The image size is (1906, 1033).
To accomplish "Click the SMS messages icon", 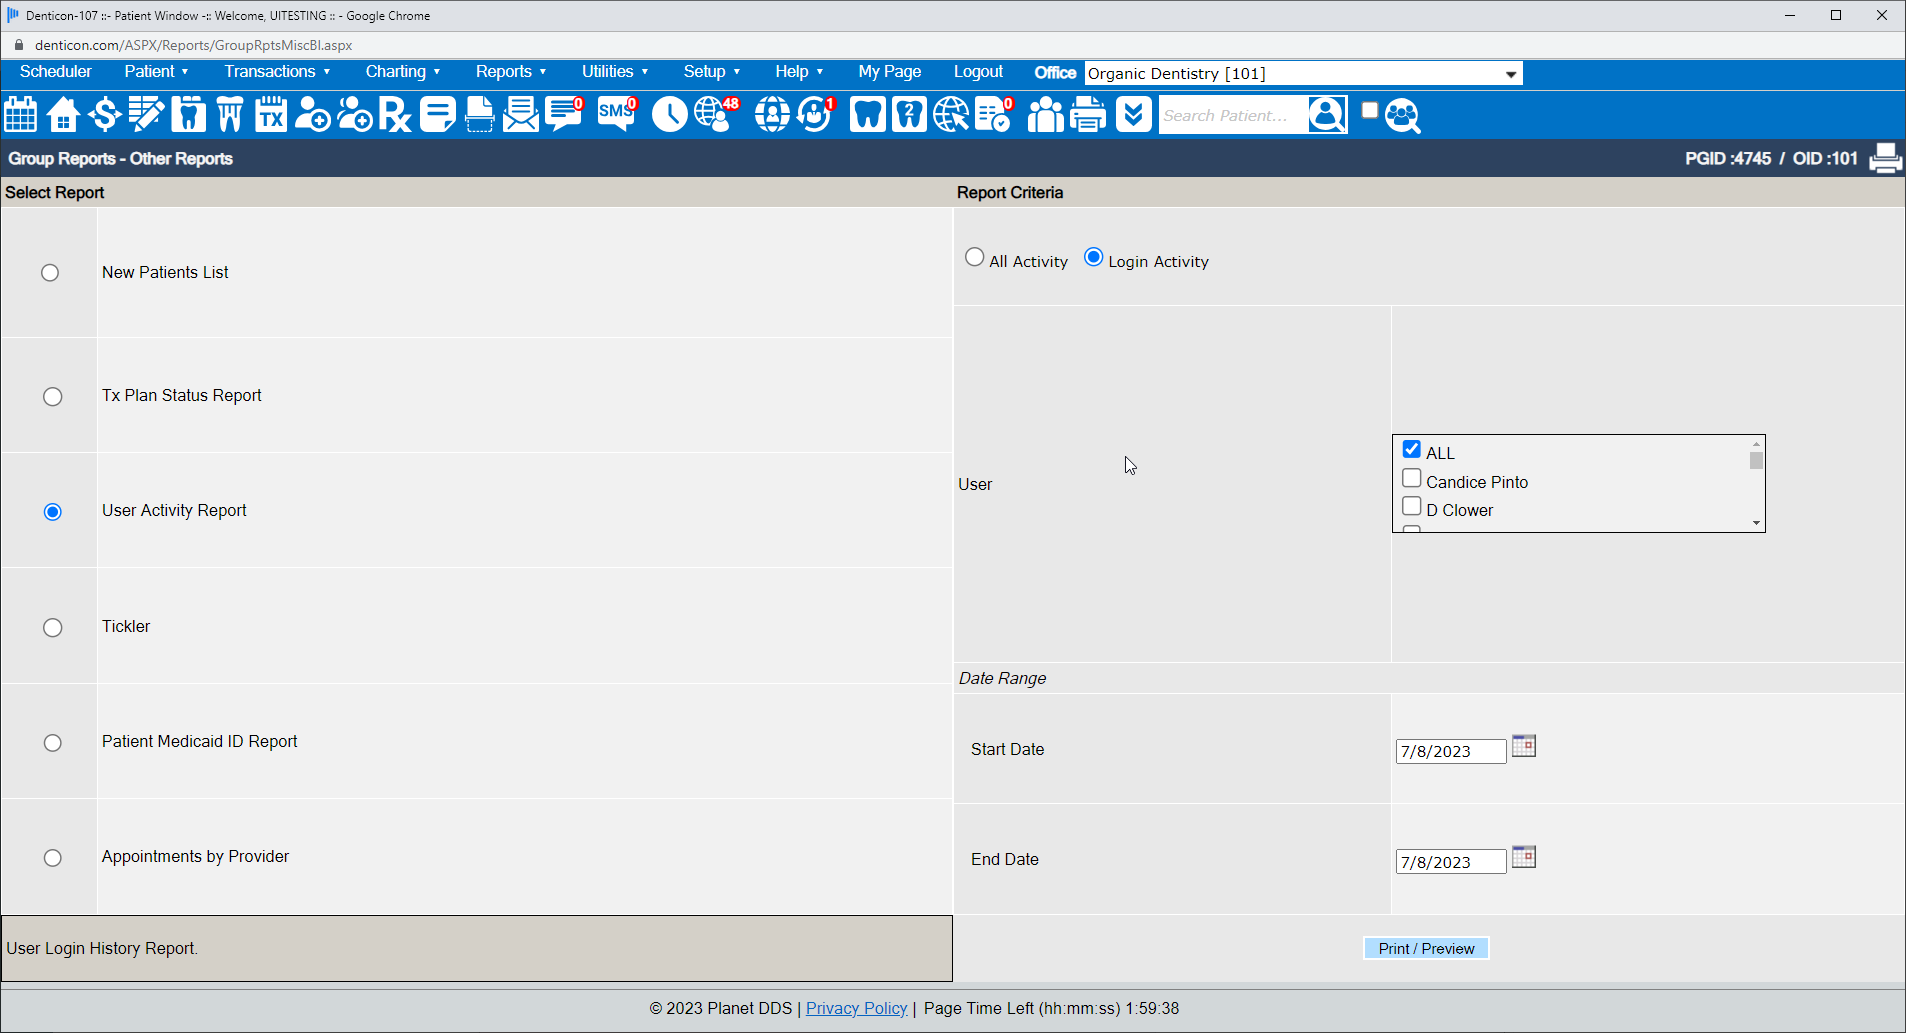I will coord(616,114).
